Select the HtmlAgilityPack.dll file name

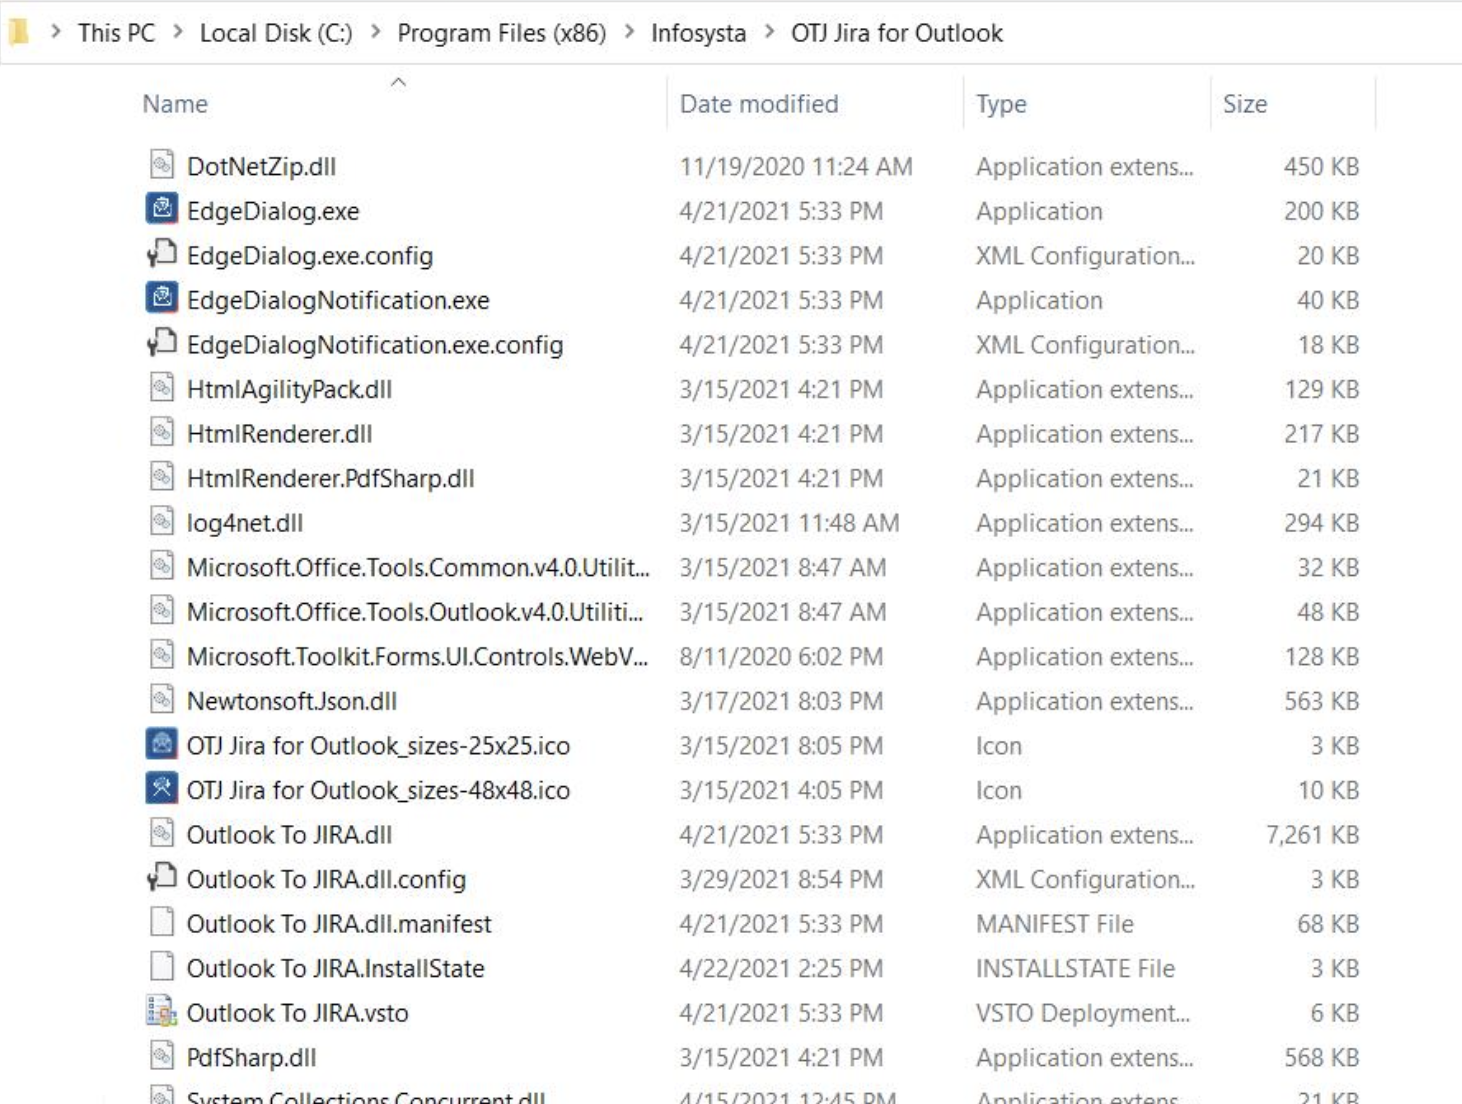(x=289, y=389)
